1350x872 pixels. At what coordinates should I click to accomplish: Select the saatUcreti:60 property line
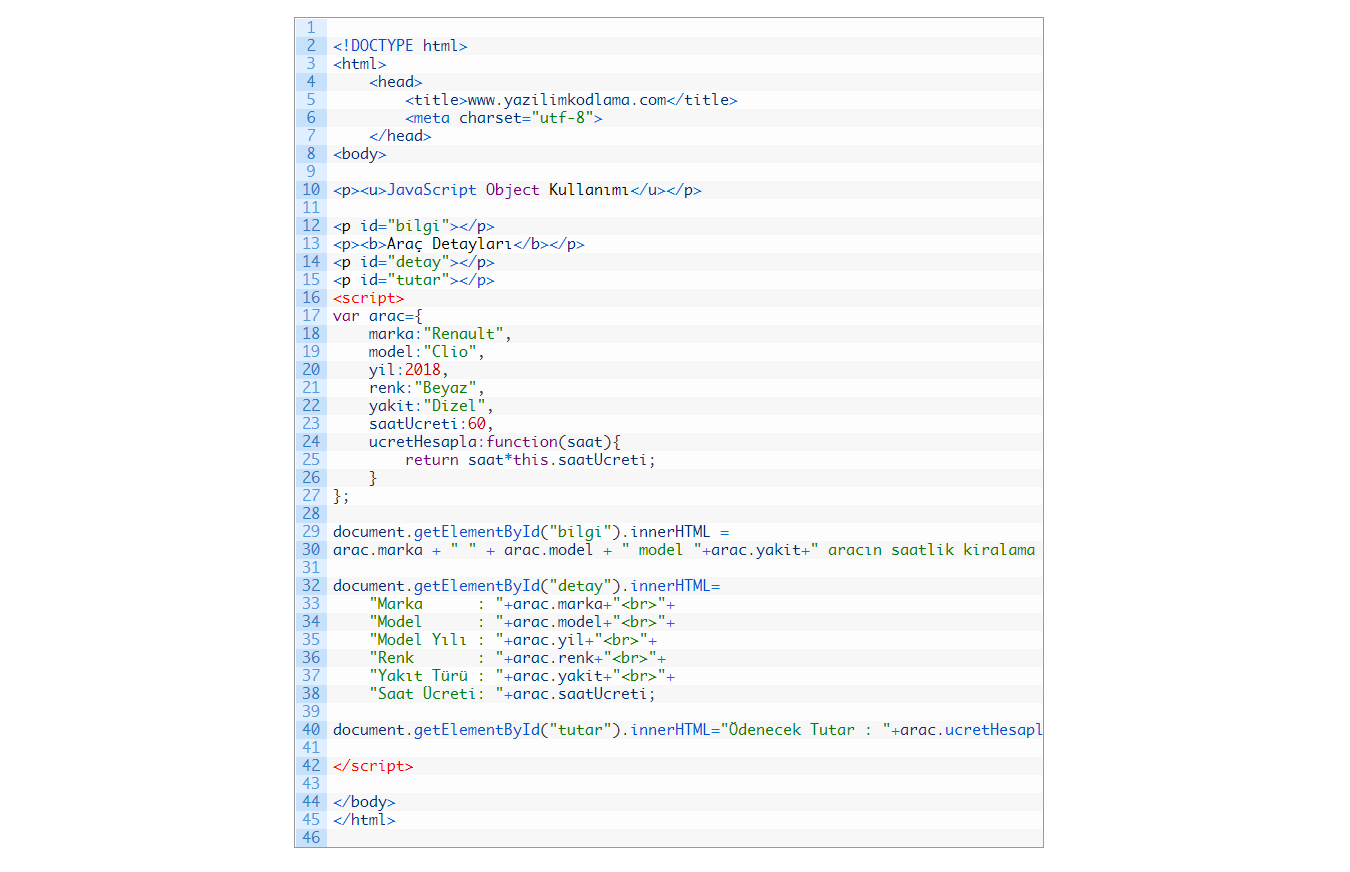coord(432,424)
